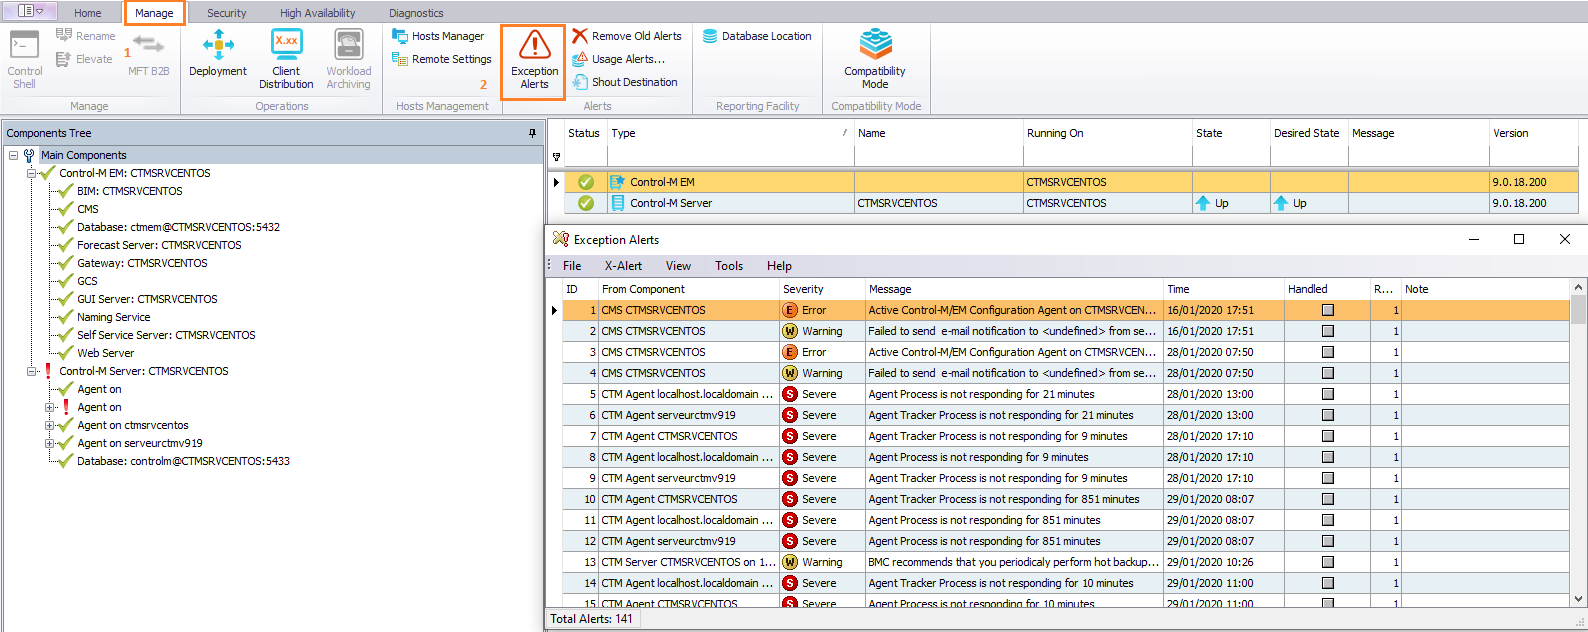Viewport: 1588px width, 632px height.
Task: Open the View menu in Exception Alerts
Action: pyautogui.click(x=678, y=266)
